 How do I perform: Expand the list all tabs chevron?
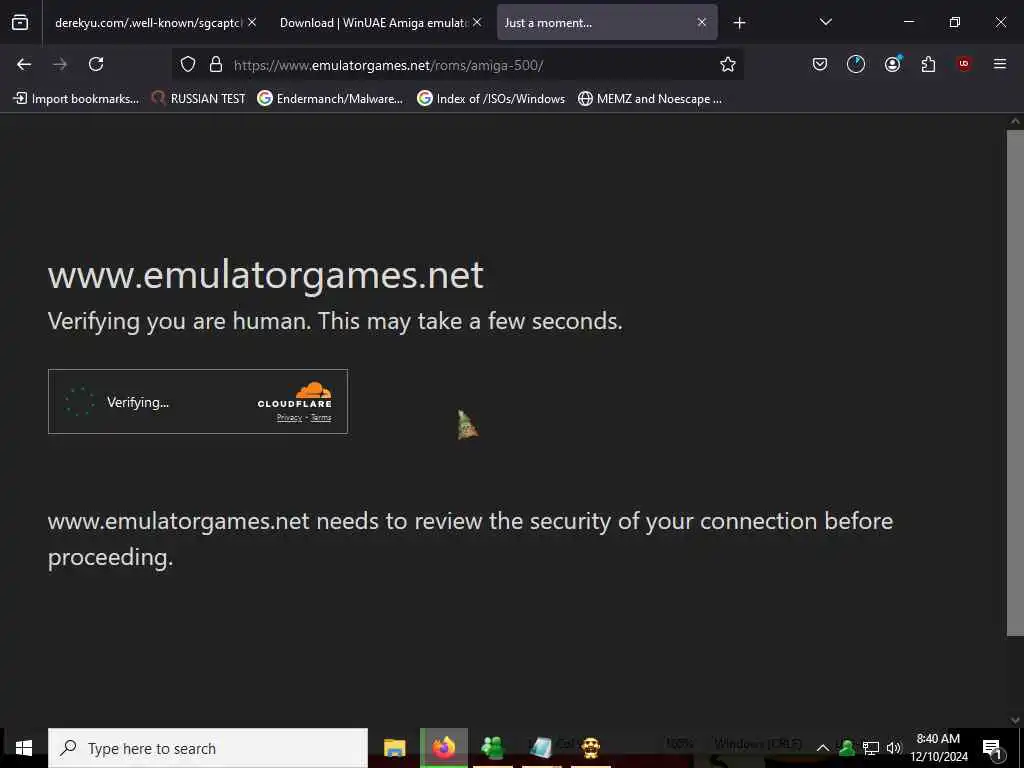click(x=825, y=22)
